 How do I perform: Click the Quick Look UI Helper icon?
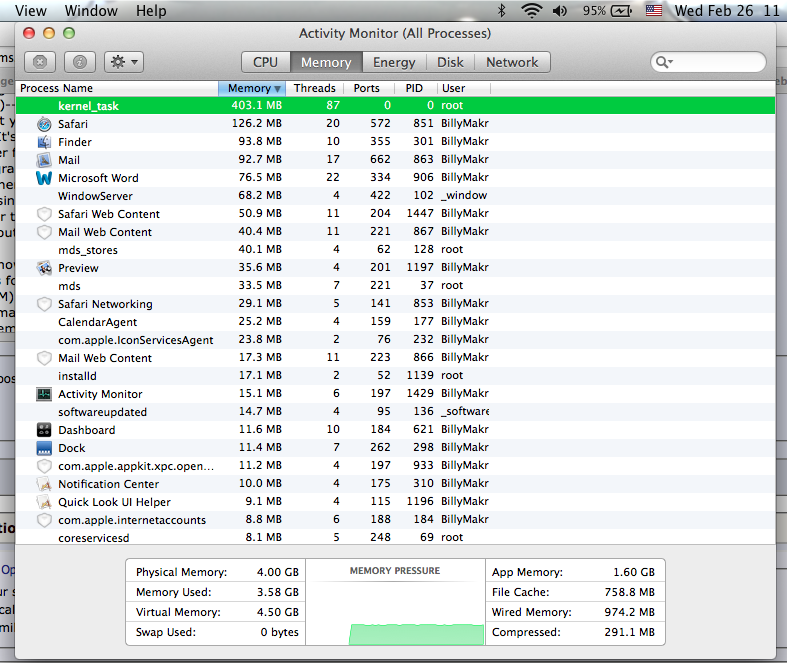[x=44, y=502]
